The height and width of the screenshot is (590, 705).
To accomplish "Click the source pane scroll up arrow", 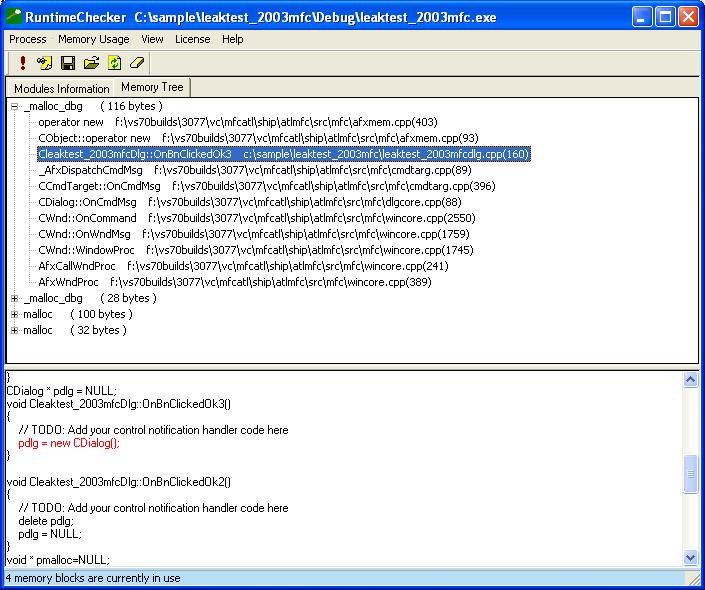I will pyautogui.click(x=690, y=380).
